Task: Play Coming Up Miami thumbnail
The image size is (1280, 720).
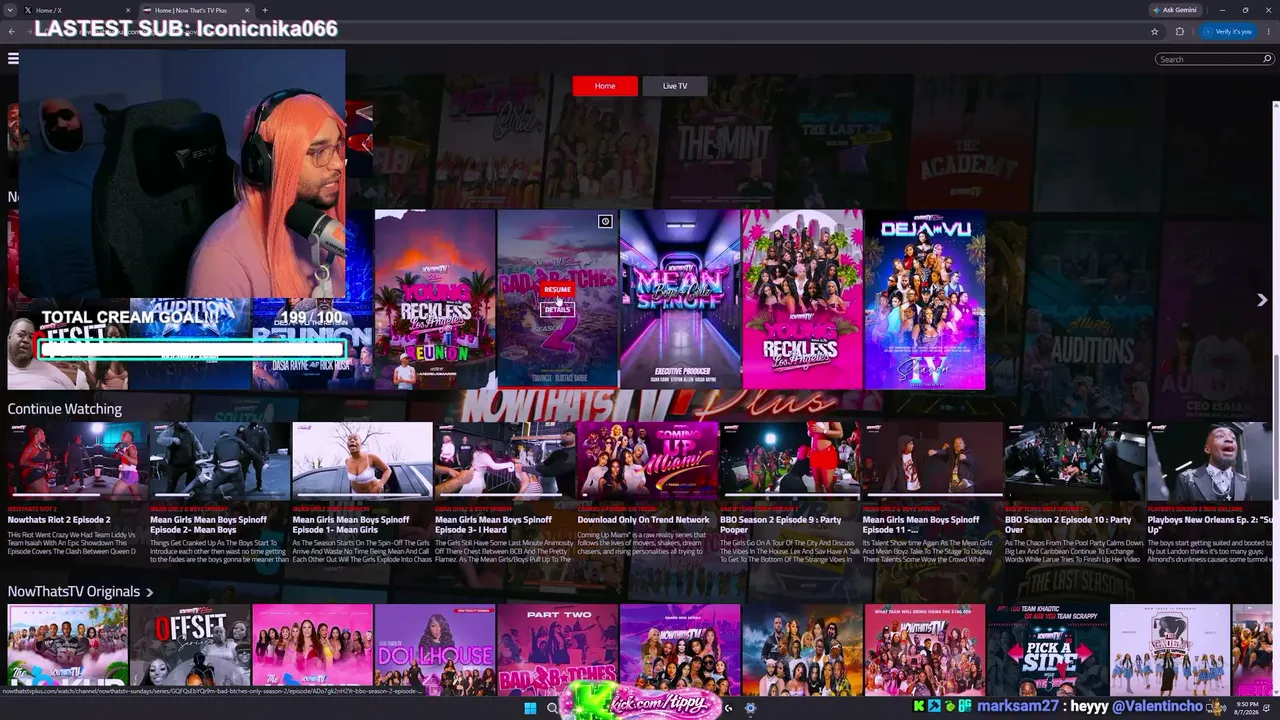Action: (x=647, y=460)
